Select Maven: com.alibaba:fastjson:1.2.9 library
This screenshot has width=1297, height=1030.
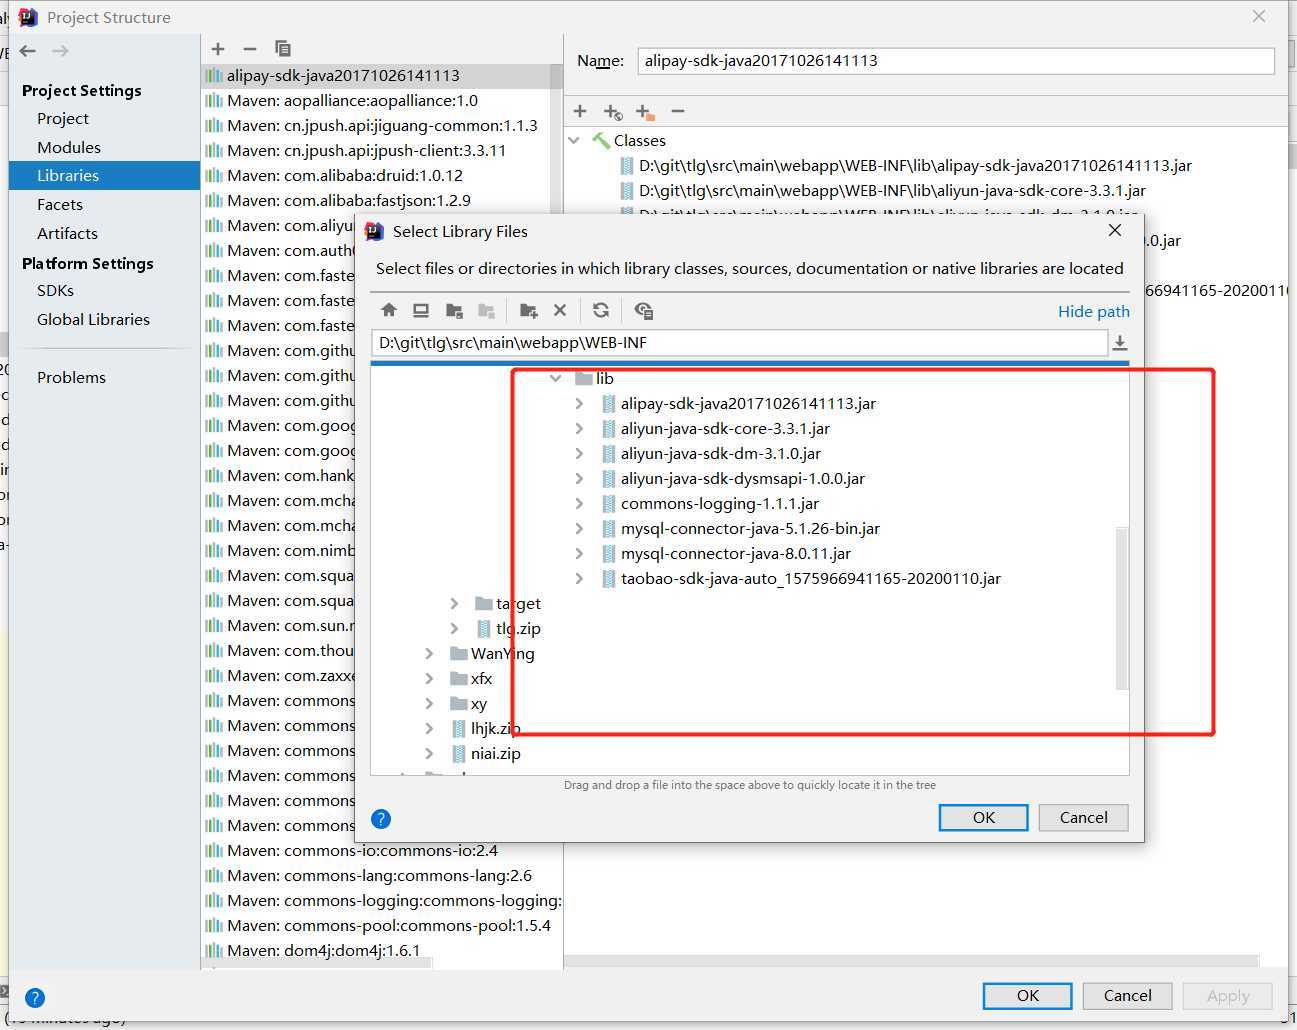point(349,200)
